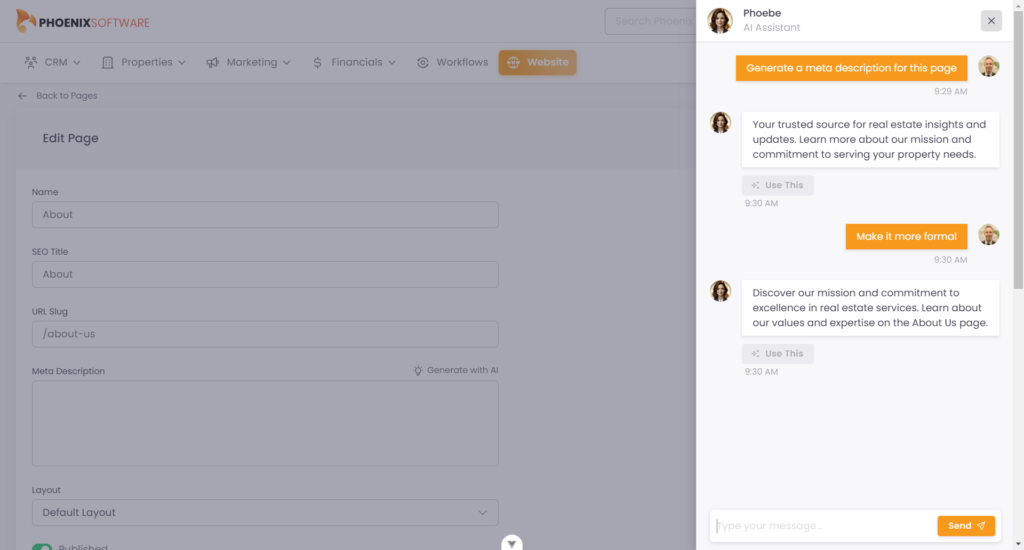This screenshot has height=550, width=1024.
Task: Open the CRM menu
Action: pyautogui.click(x=52, y=63)
